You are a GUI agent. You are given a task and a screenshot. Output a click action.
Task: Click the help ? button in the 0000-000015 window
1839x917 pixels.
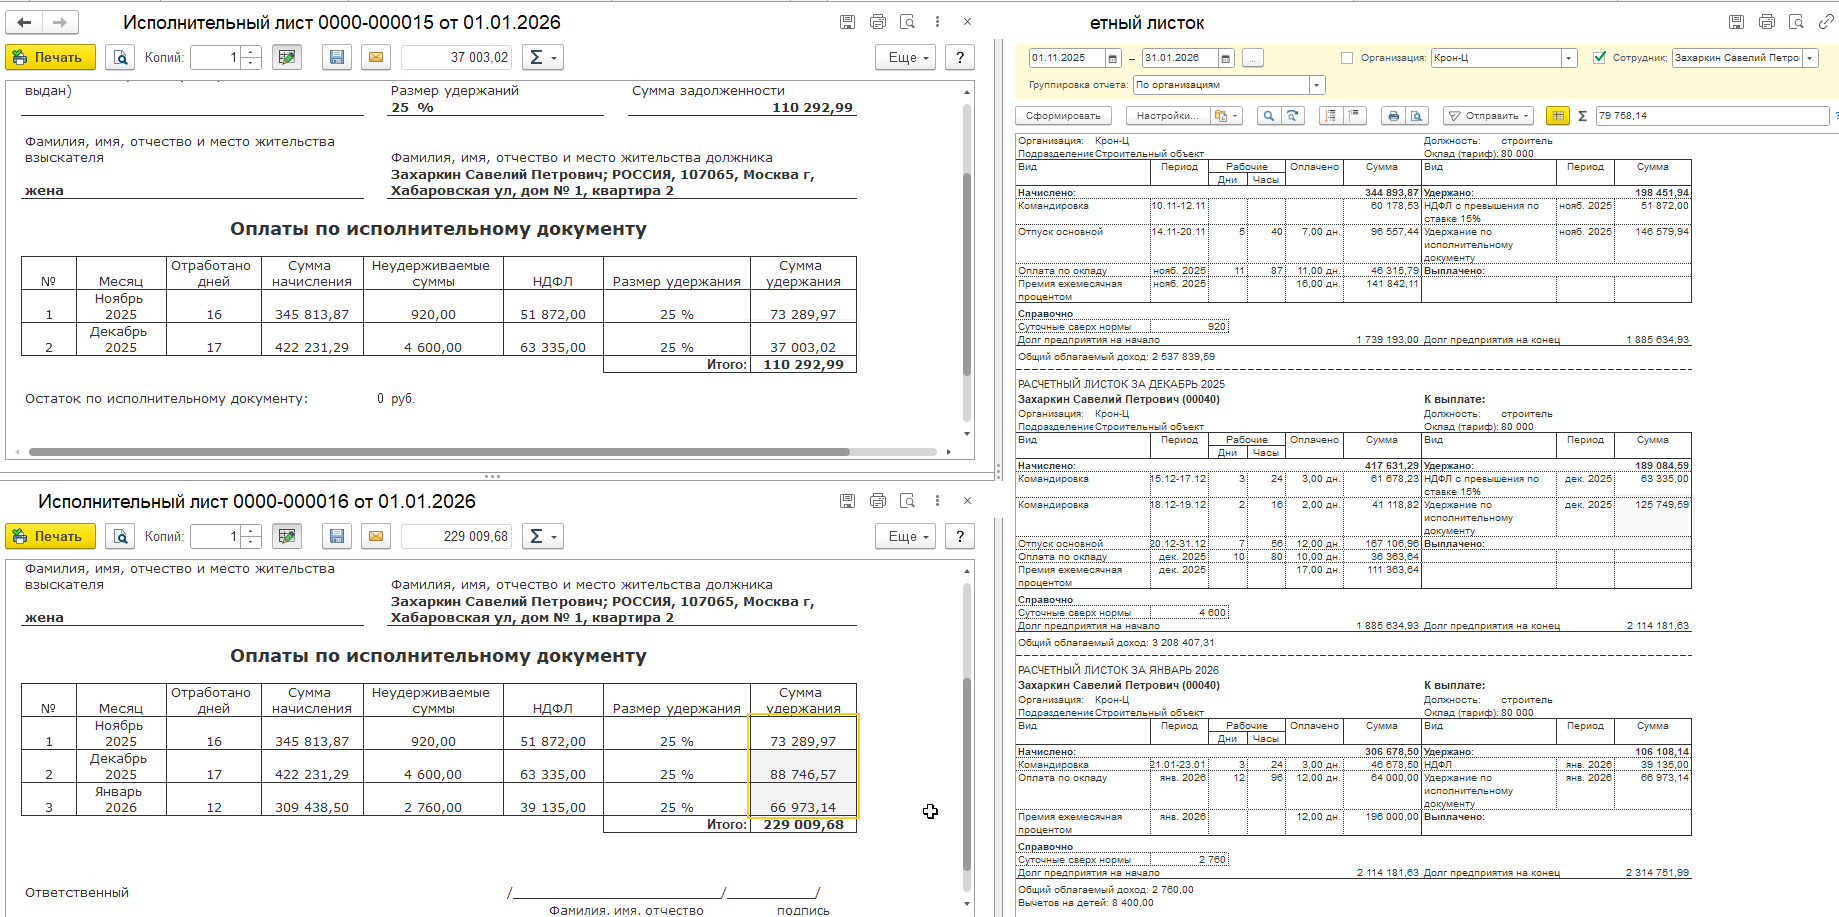(x=960, y=57)
